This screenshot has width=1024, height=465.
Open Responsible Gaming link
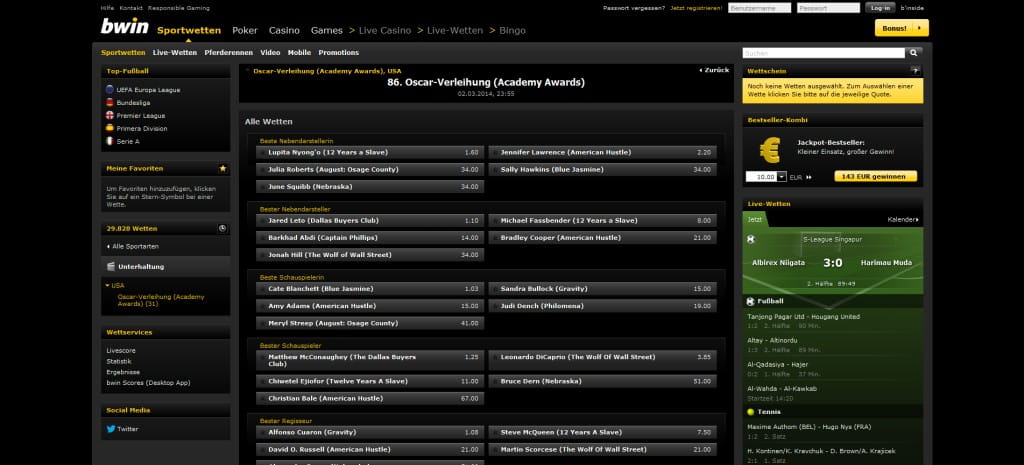pos(179,8)
